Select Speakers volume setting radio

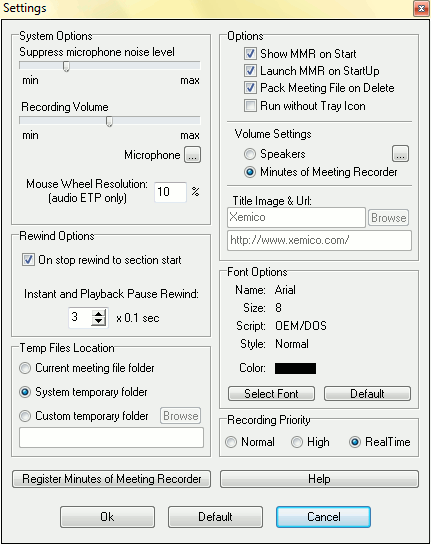(x=250, y=154)
